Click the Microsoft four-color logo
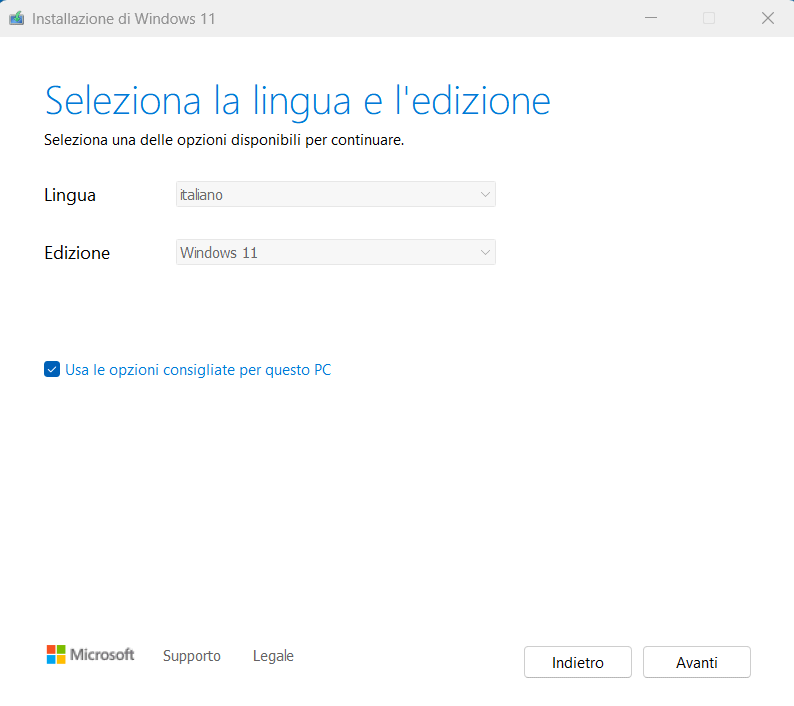Viewport: 794px width, 706px height. coord(56,654)
